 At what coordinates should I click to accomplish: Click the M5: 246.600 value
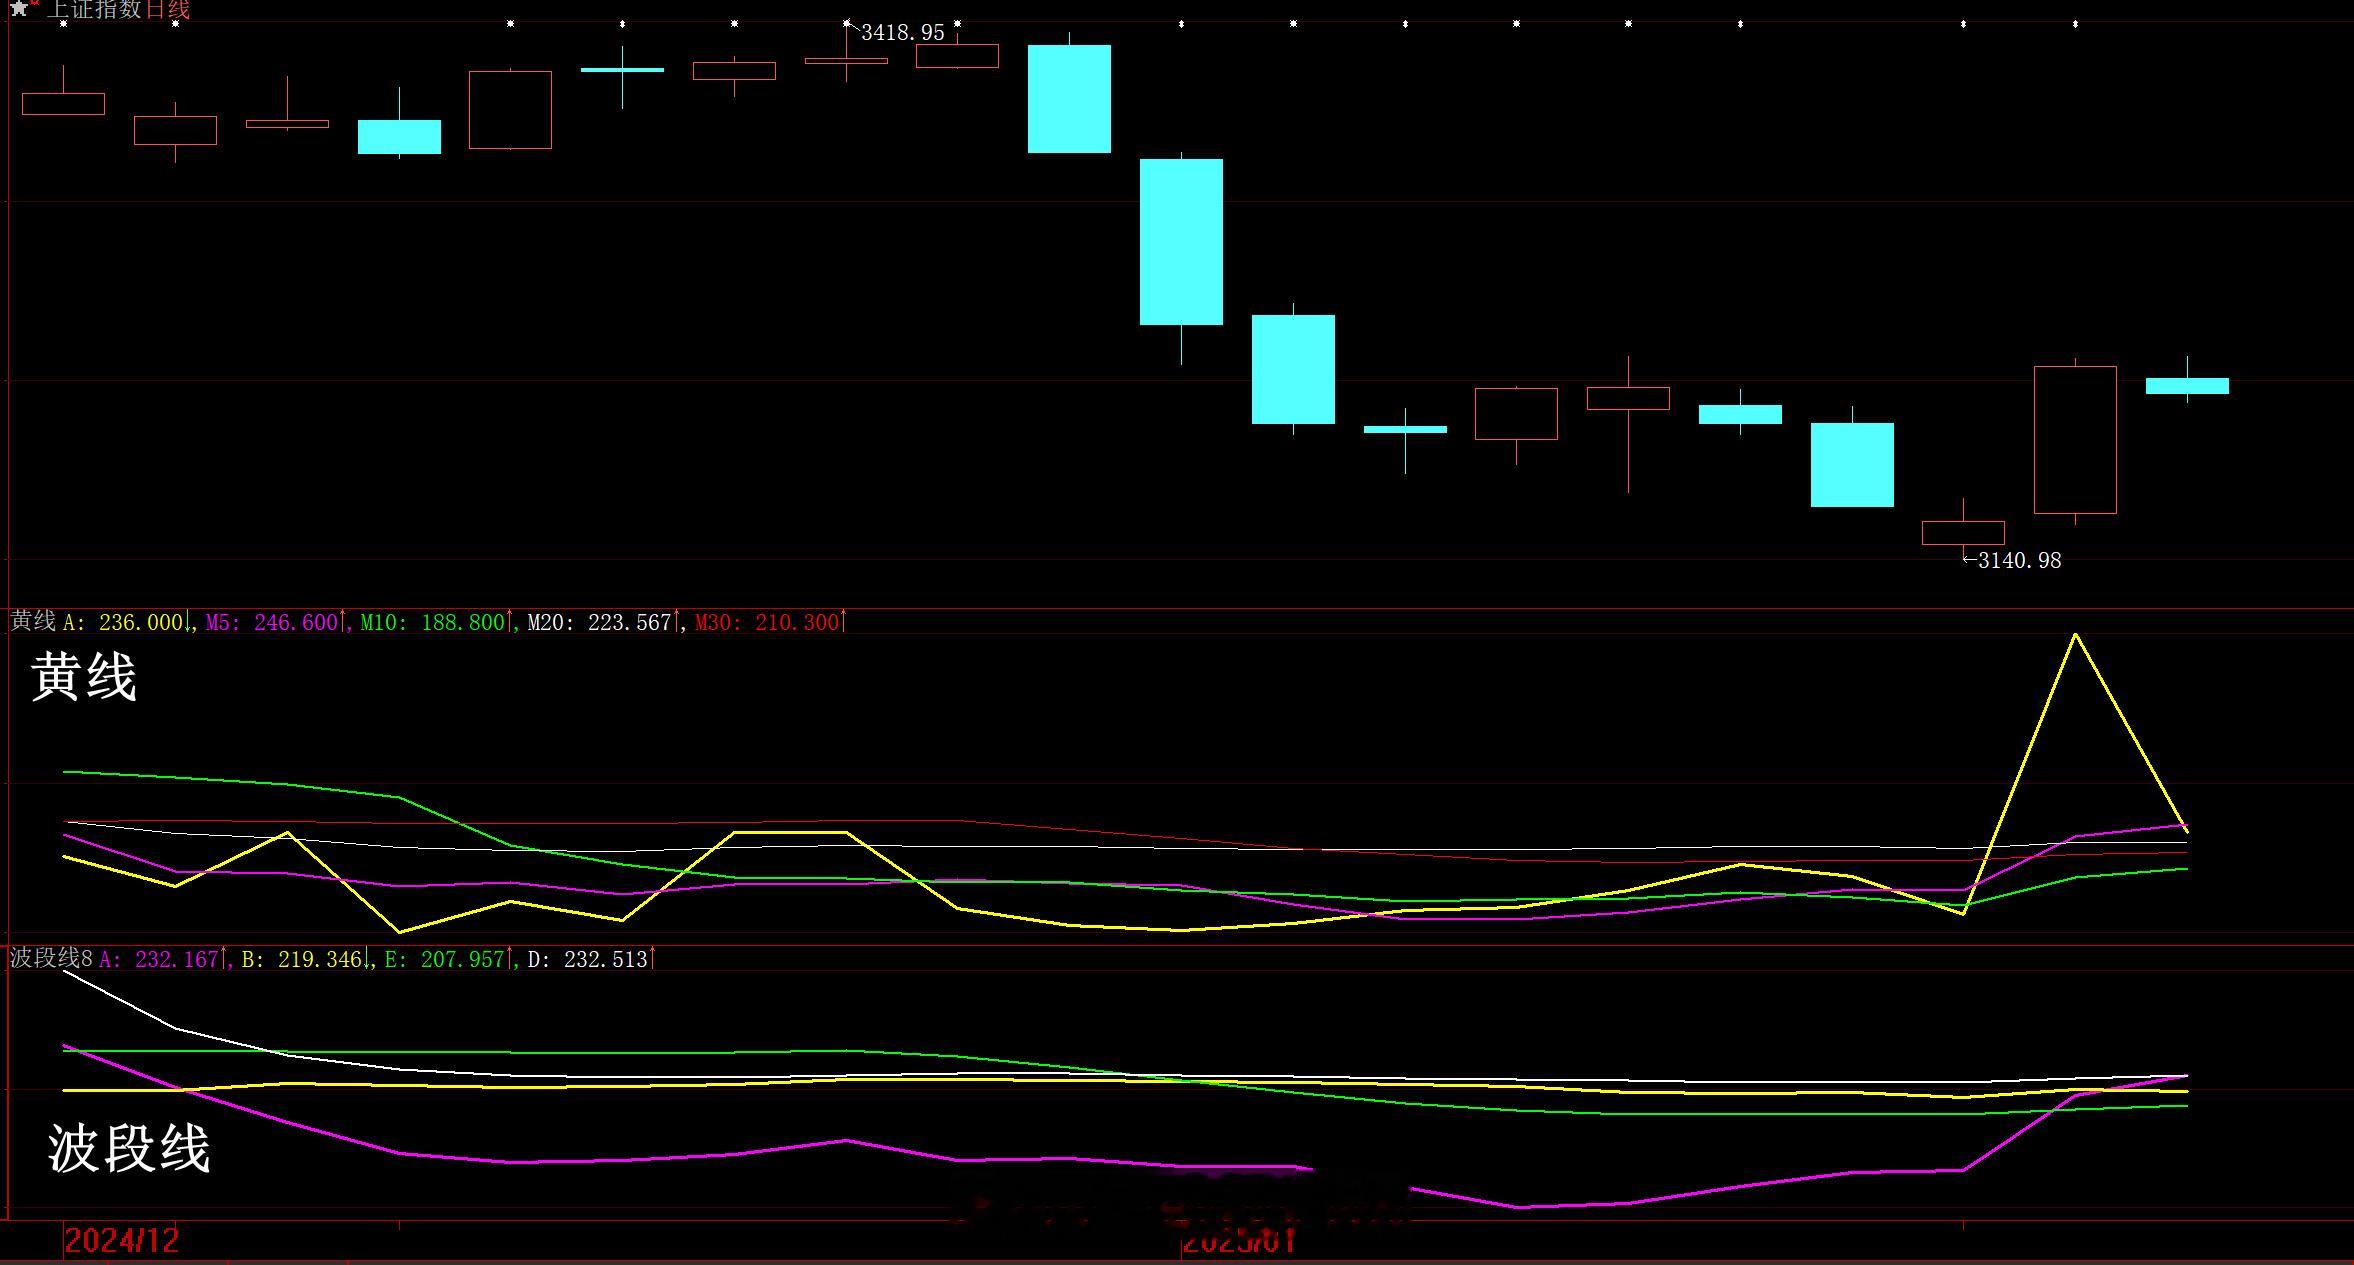[274, 622]
